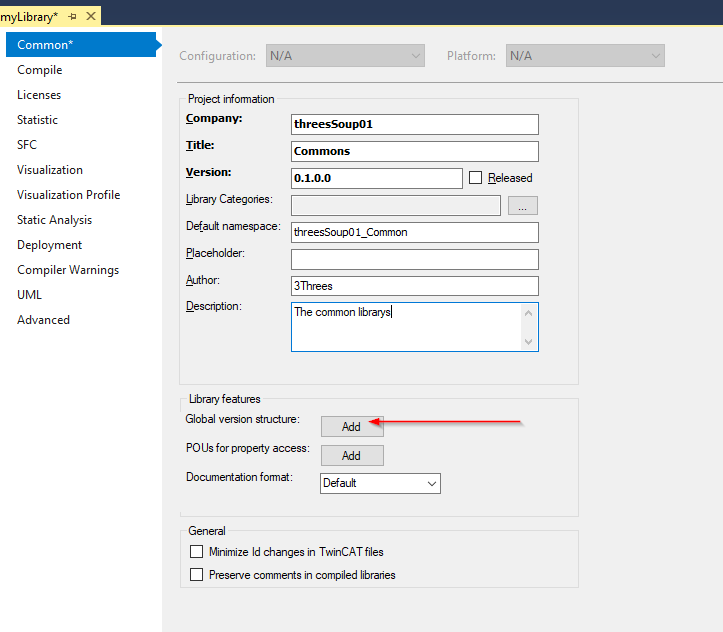This screenshot has height=632, width=723.
Task: Open the Platform dropdown
Action: (585, 56)
